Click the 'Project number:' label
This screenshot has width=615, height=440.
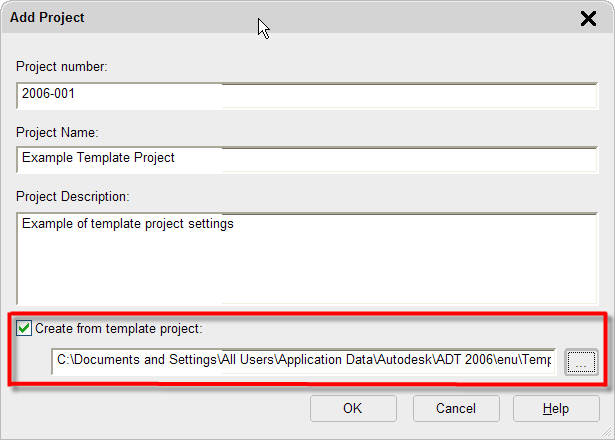click(x=61, y=67)
